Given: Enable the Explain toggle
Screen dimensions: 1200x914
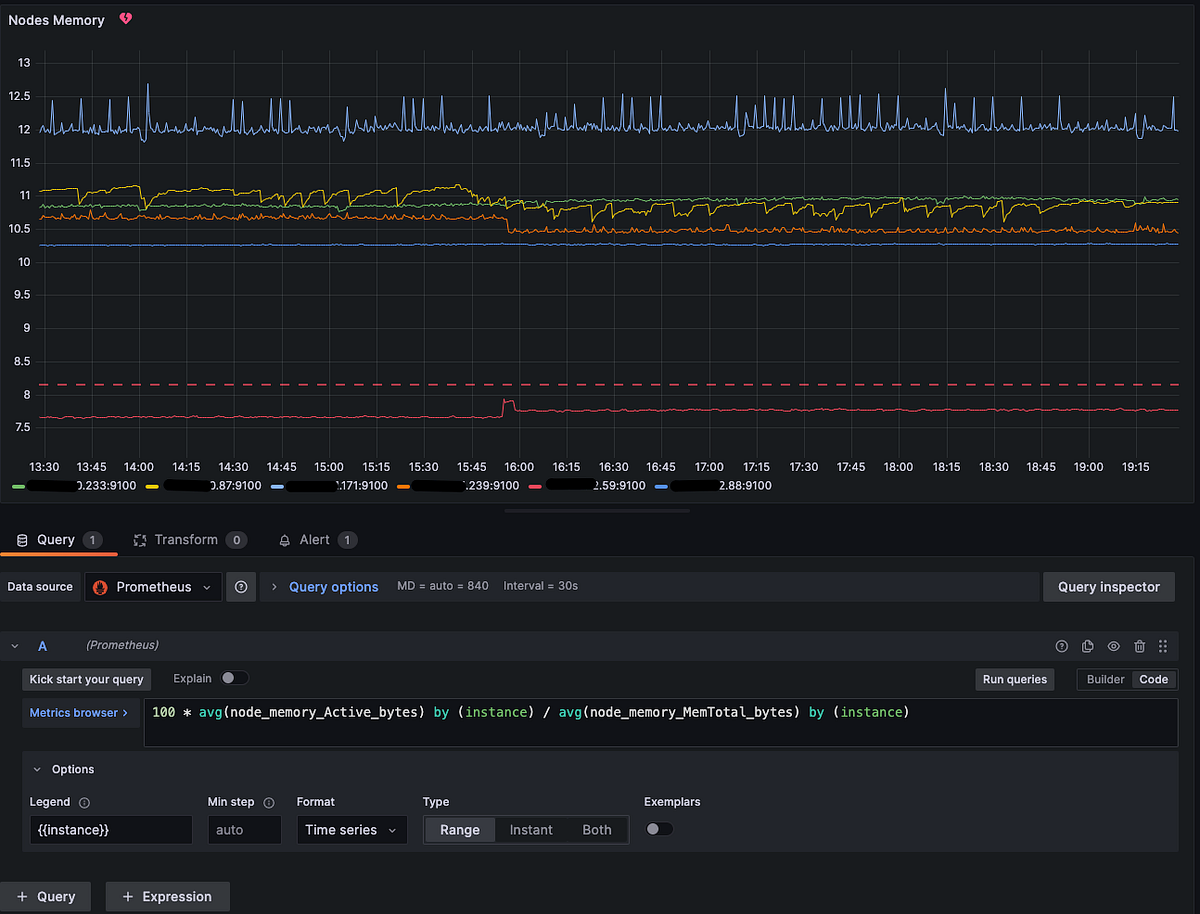Looking at the screenshot, I should pos(235,678).
